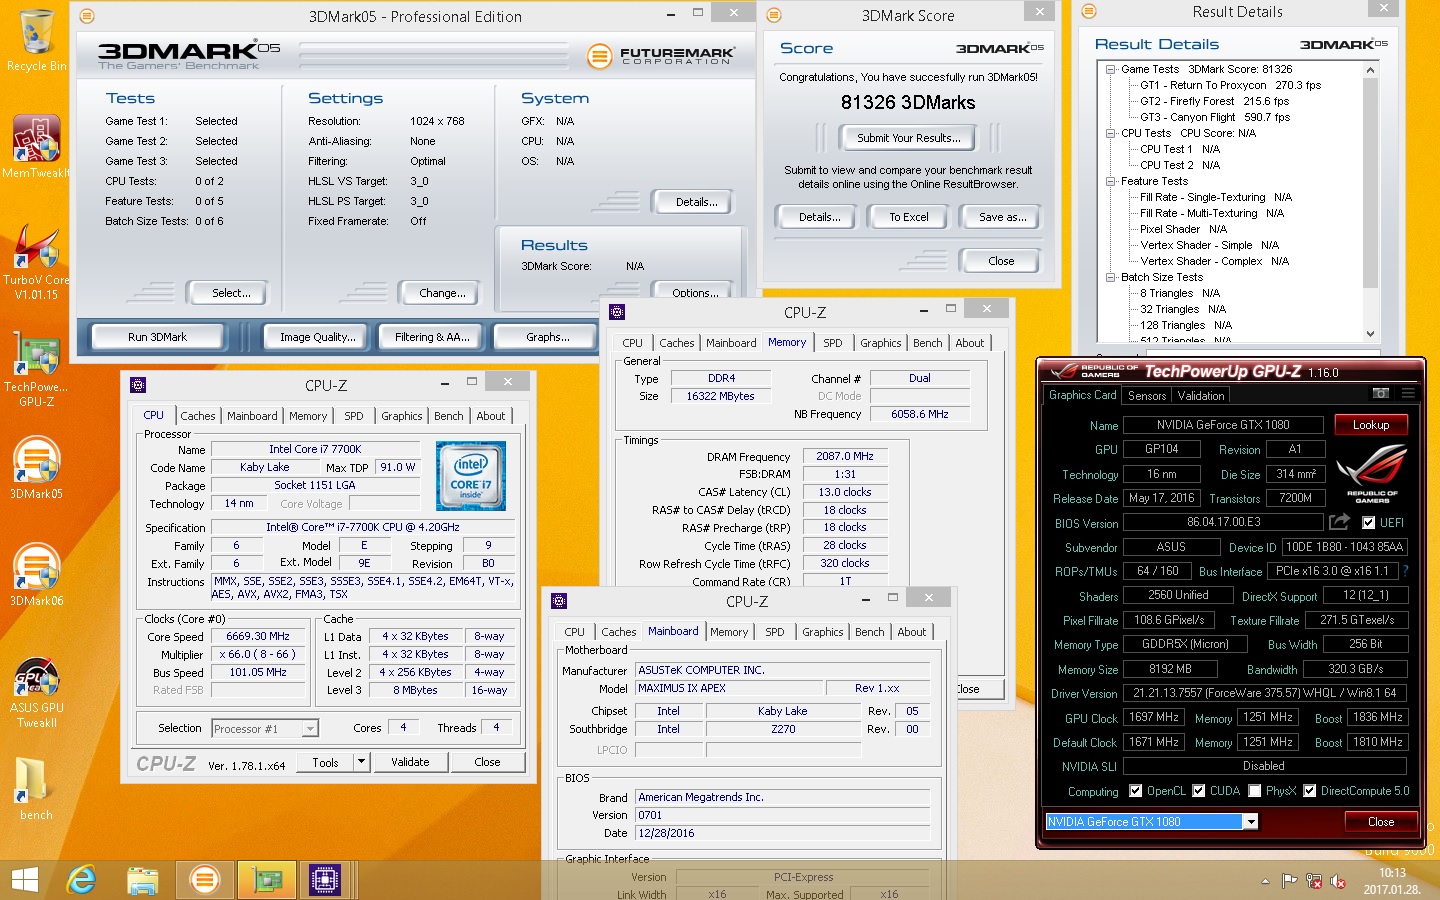This screenshot has width=1440, height=900.
Task: Click the BIOS export arrow icon in GPU-Z
Action: (x=1339, y=522)
